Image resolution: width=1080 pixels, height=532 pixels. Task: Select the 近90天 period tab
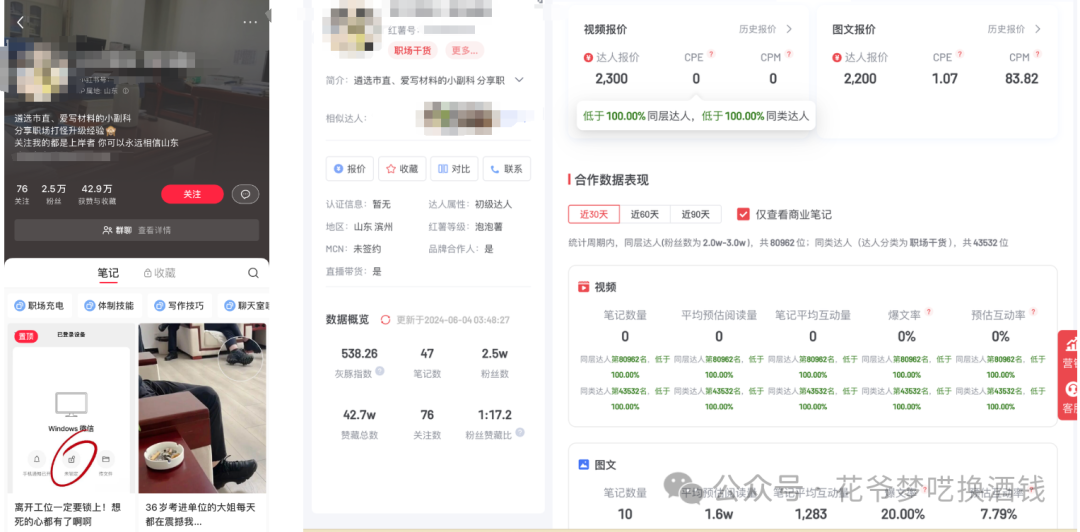tap(696, 214)
